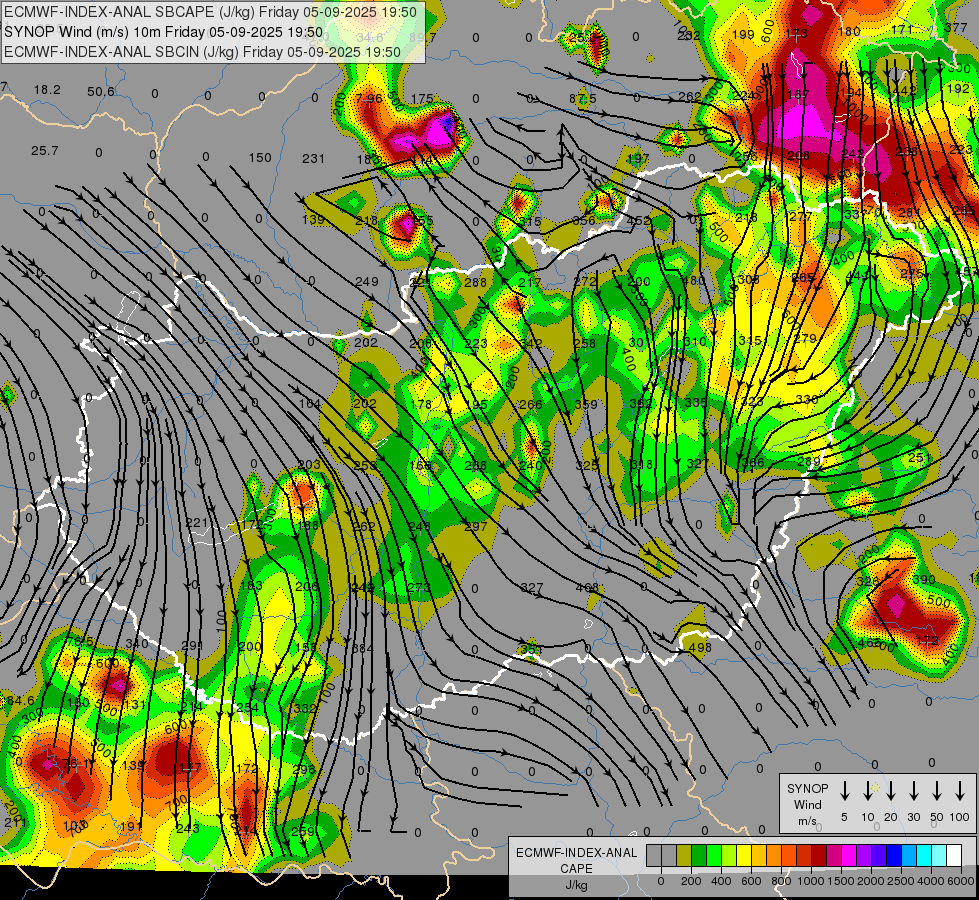Click the map value '279'
This screenshot has width=979, height=900.
[805, 339]
